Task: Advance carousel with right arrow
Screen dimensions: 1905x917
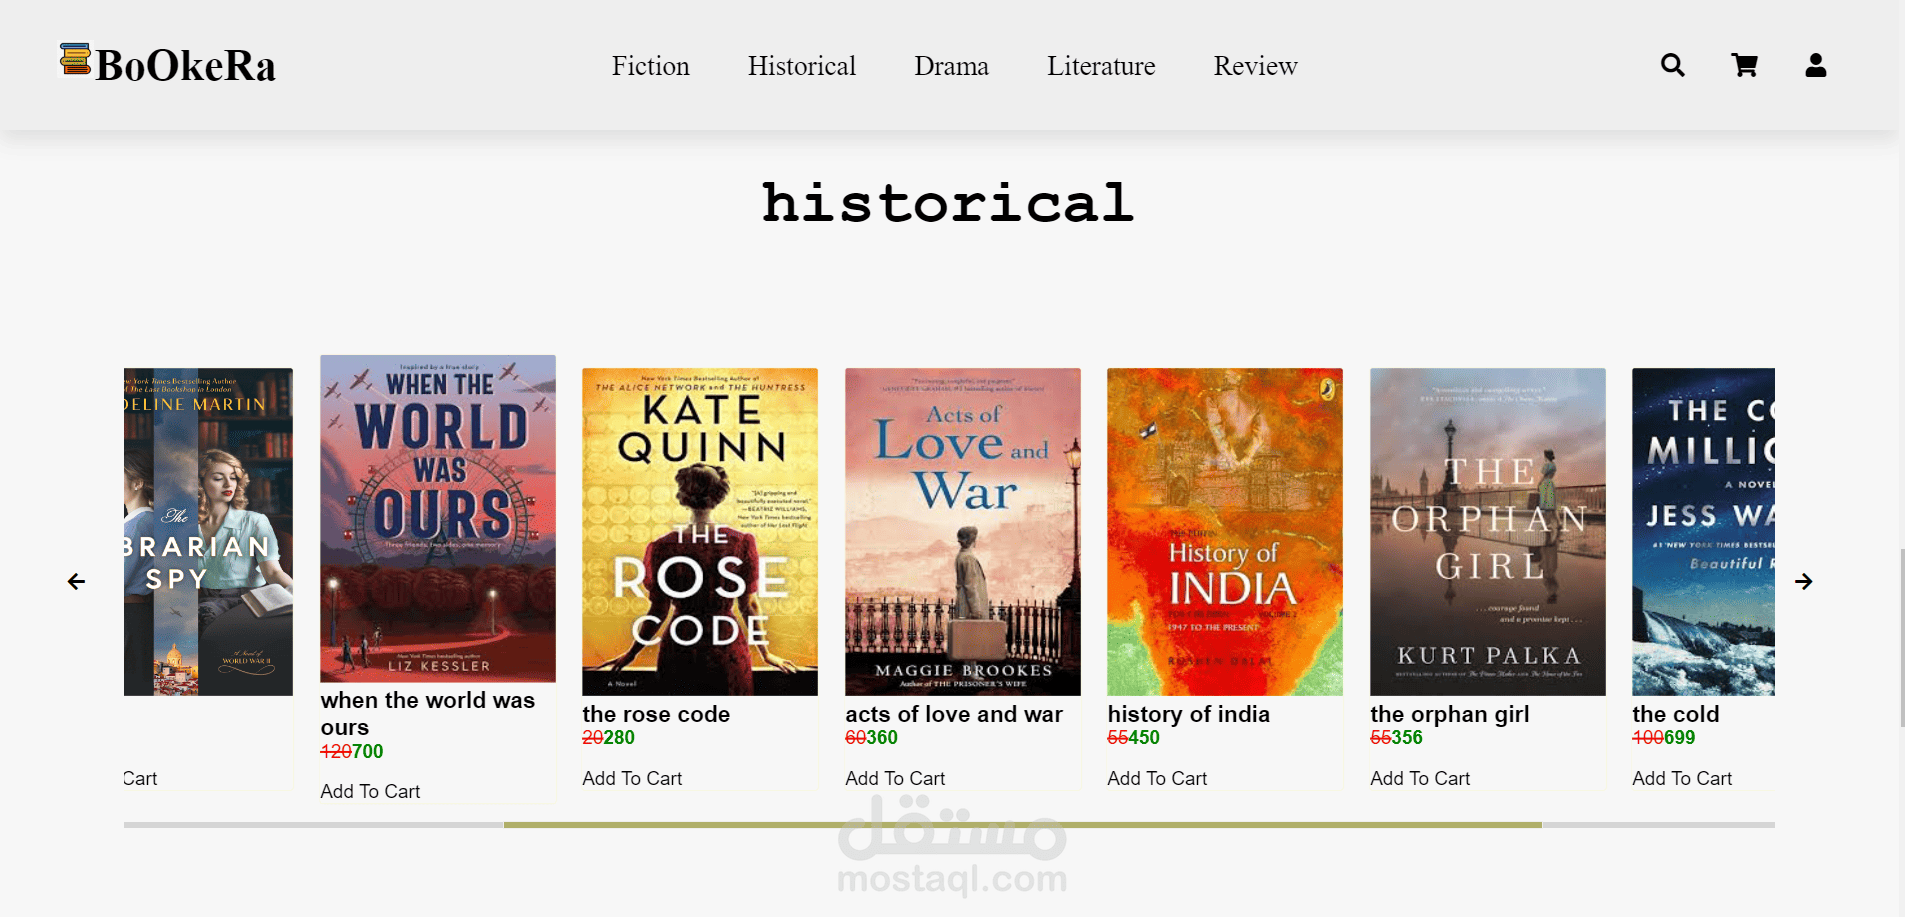Action: (x=1803, y=581)
